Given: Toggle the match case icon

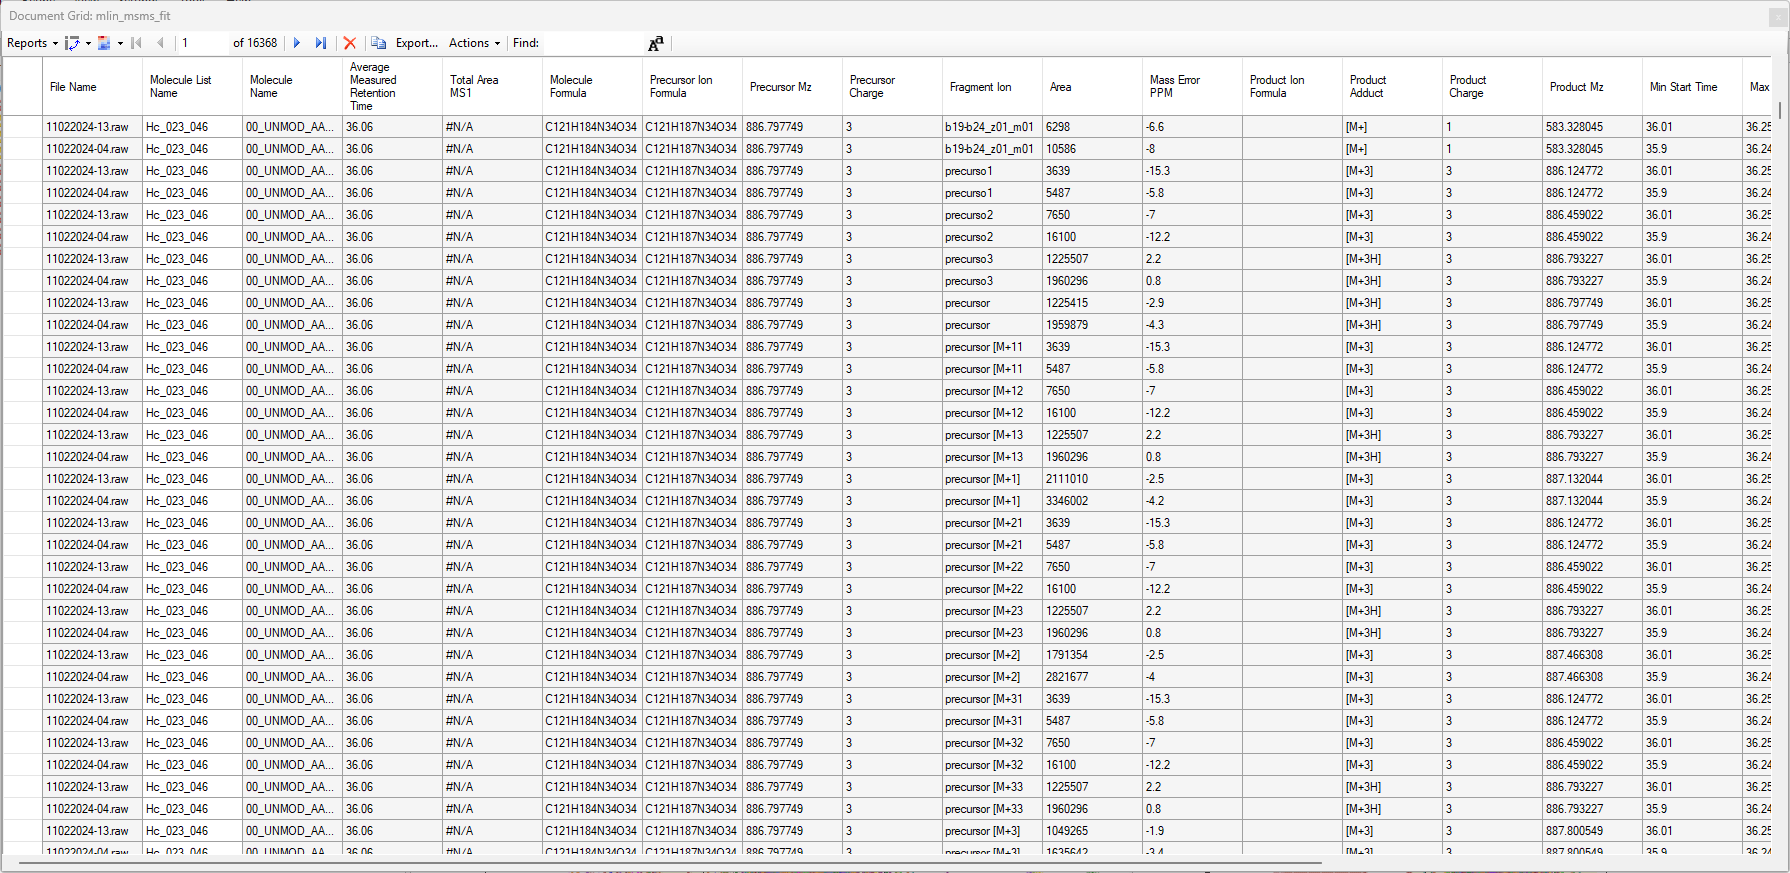Looking at the screenshot, I should (655, 43).
